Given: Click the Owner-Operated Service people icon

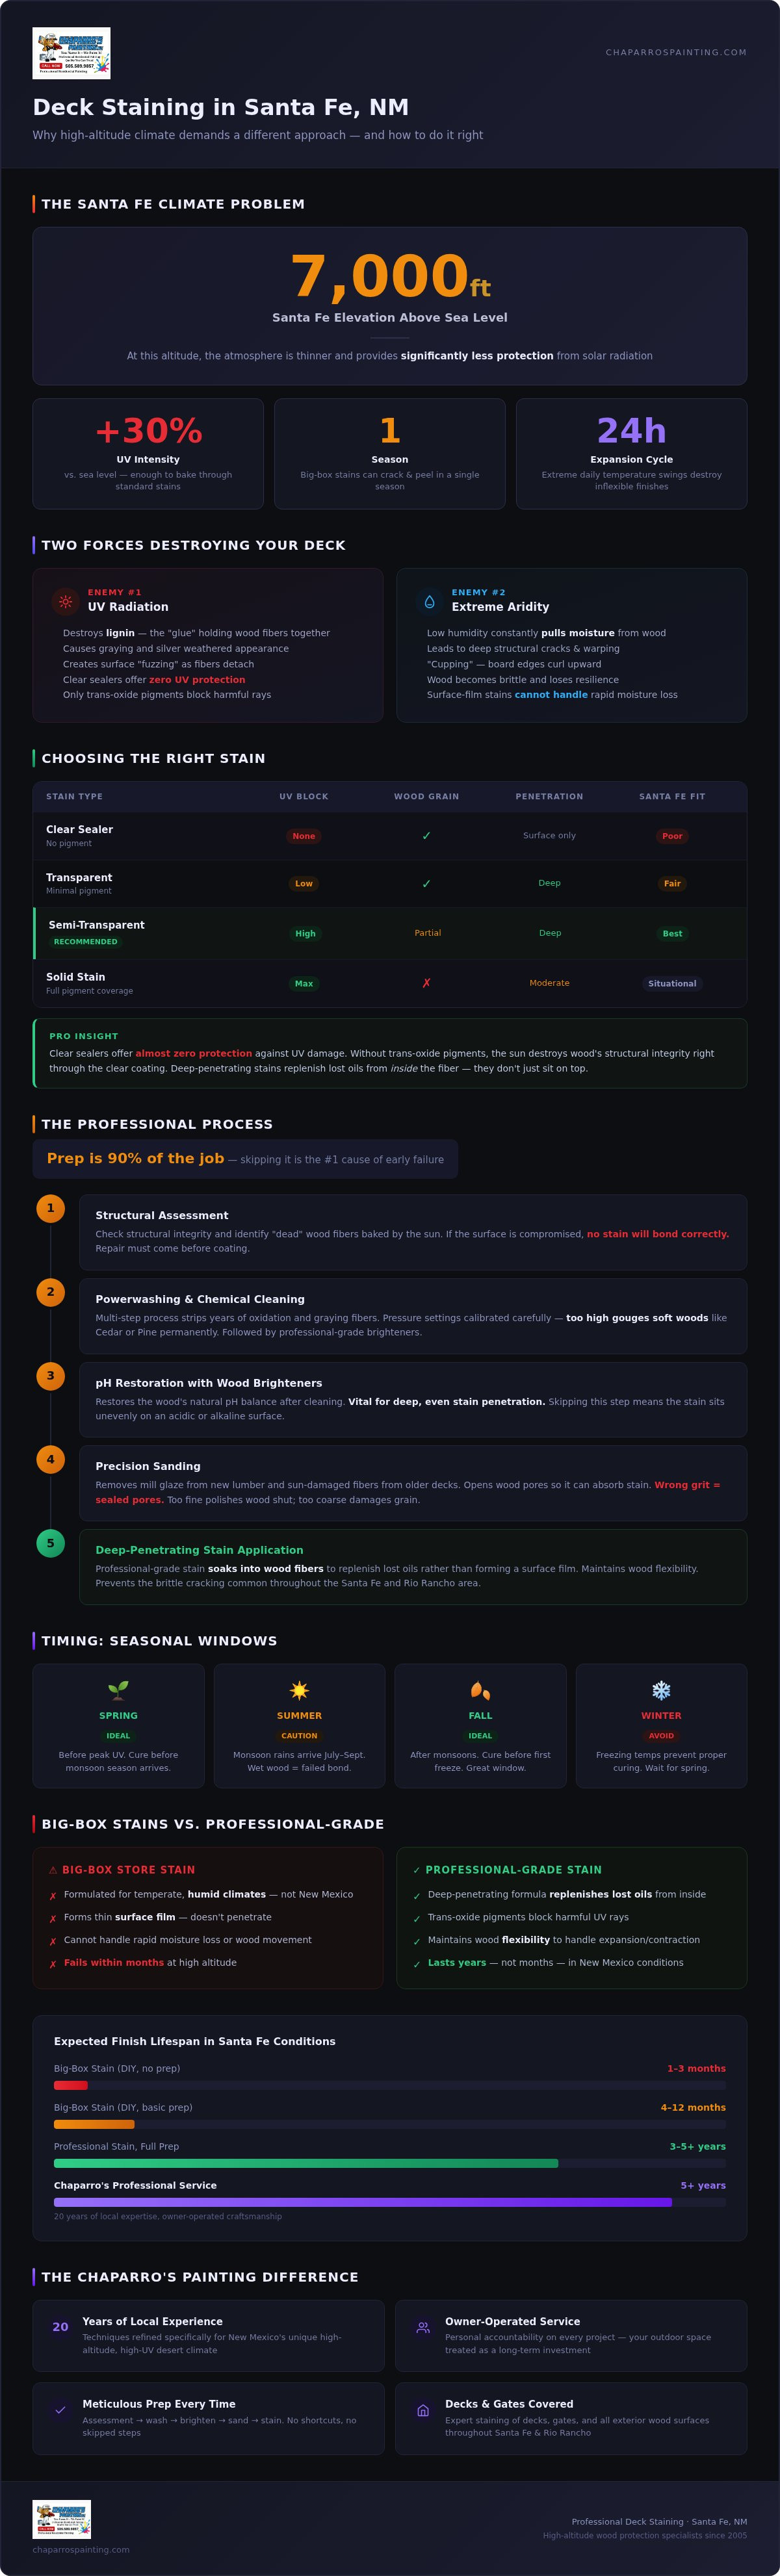Looking at the screenshot, I should coord(423,2327).
